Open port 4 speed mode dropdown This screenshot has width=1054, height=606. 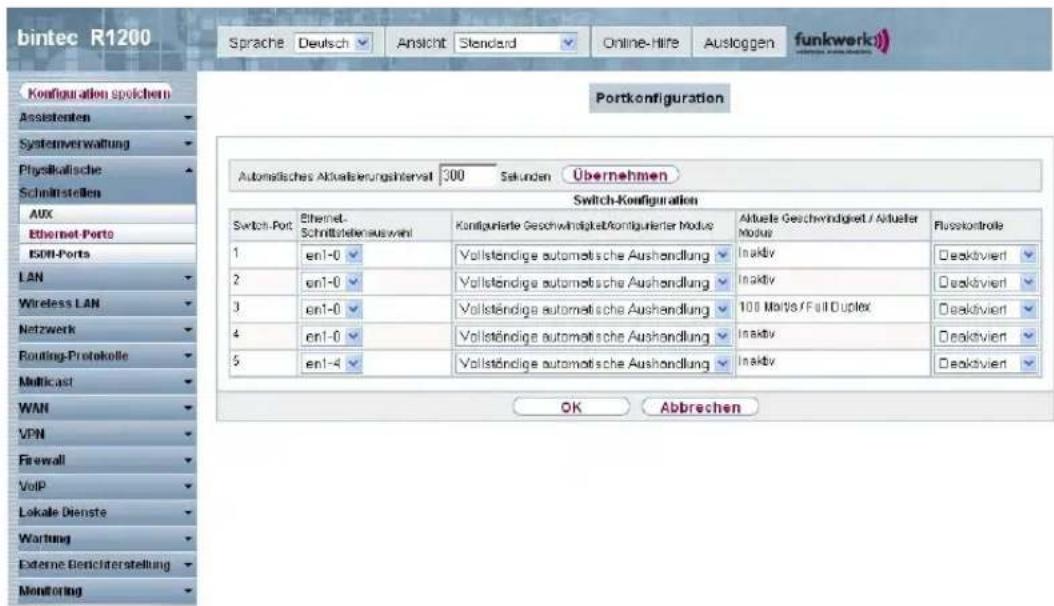pyautogui.click(x=593, y=336)
